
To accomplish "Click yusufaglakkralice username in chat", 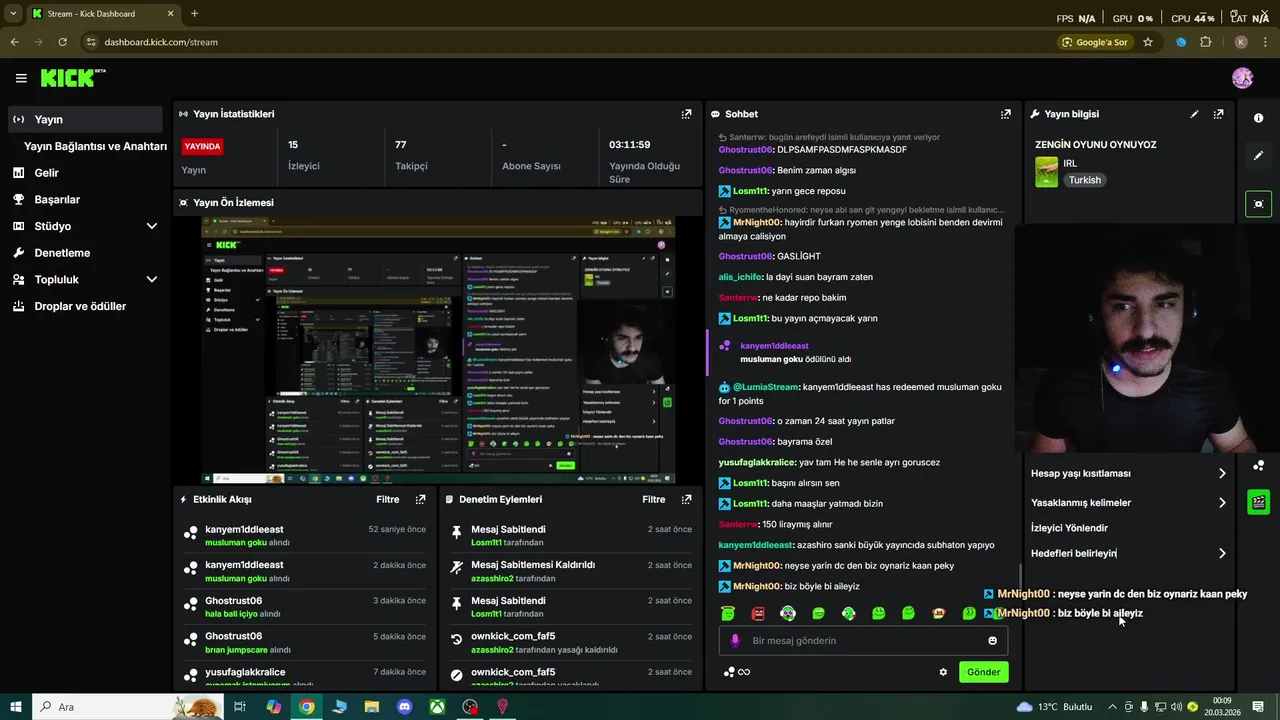I will (757, 462).
